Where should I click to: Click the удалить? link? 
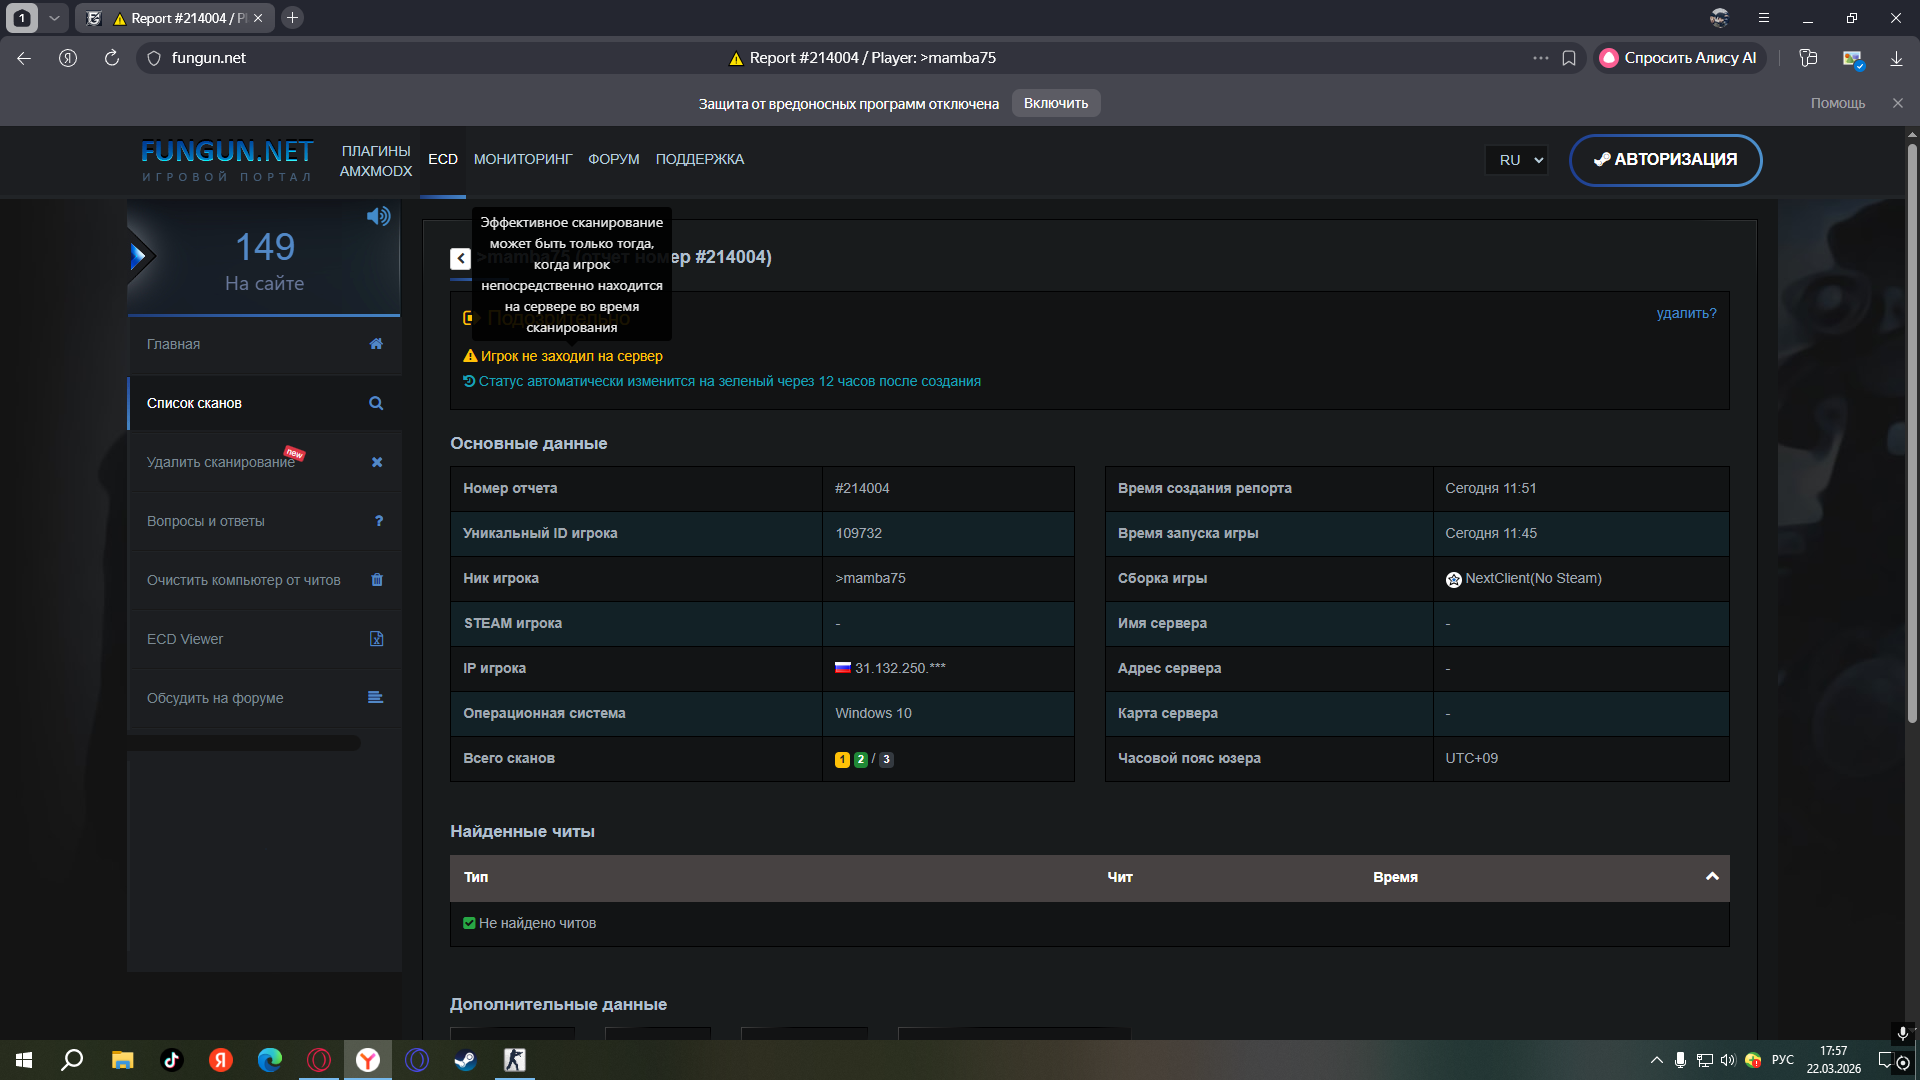1686,314
